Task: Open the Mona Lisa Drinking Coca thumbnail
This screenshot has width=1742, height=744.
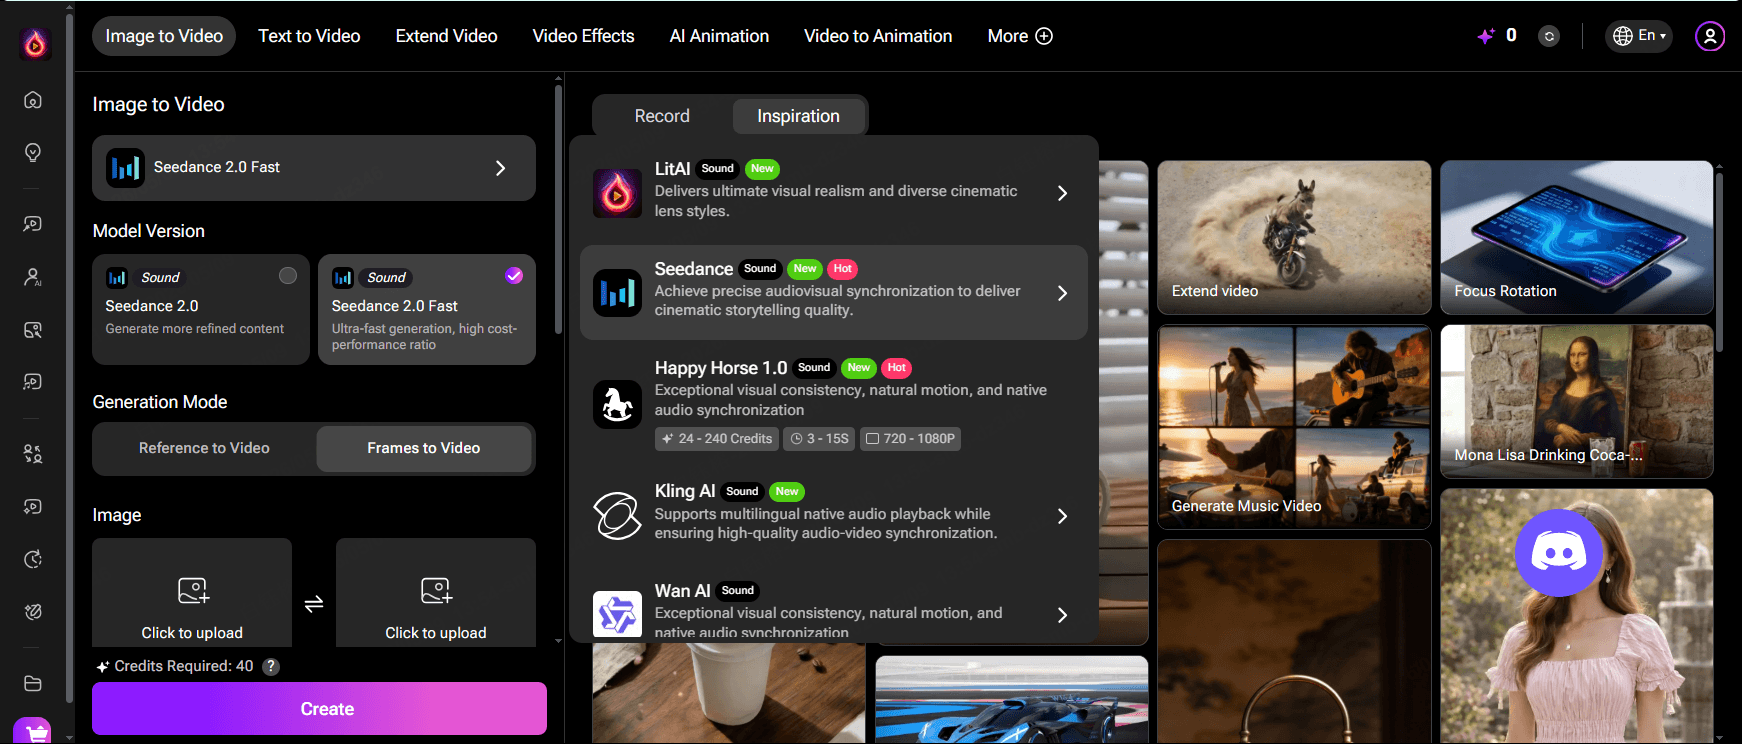Action: [1577, 402]
